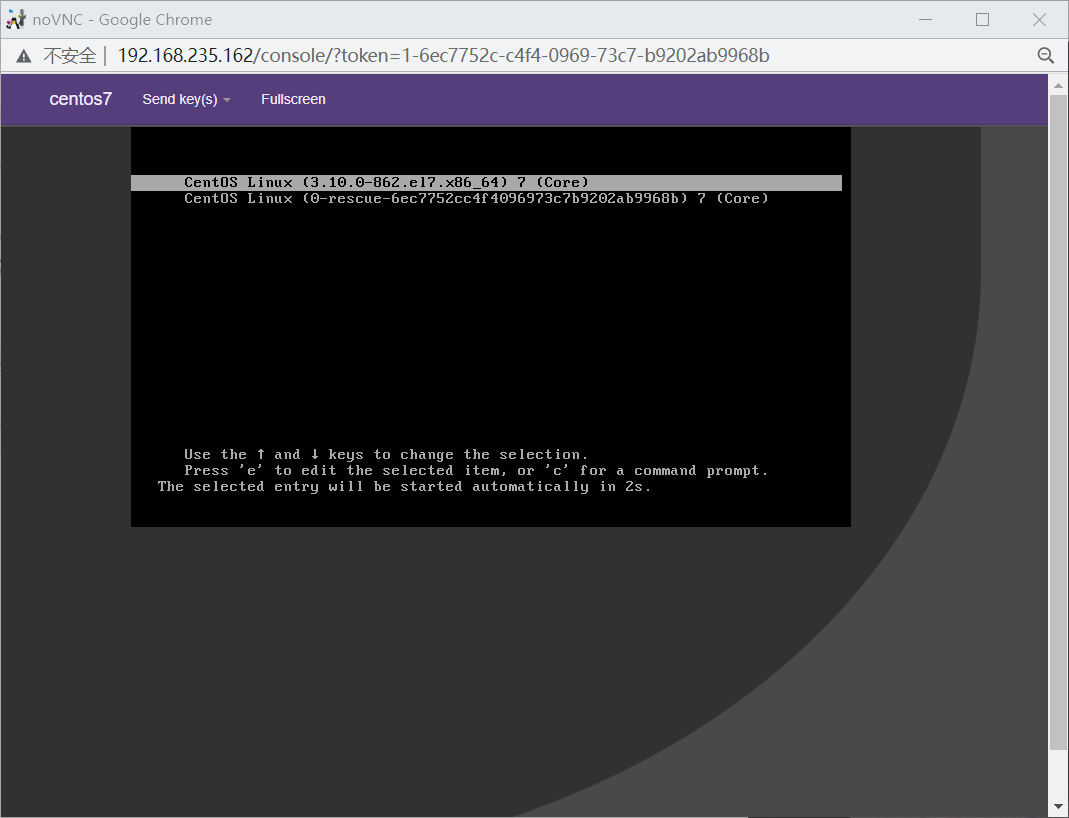Click the 'Use the keys' instruction line
This screenshot has width=1069, height=818.
tap(386, 455)
